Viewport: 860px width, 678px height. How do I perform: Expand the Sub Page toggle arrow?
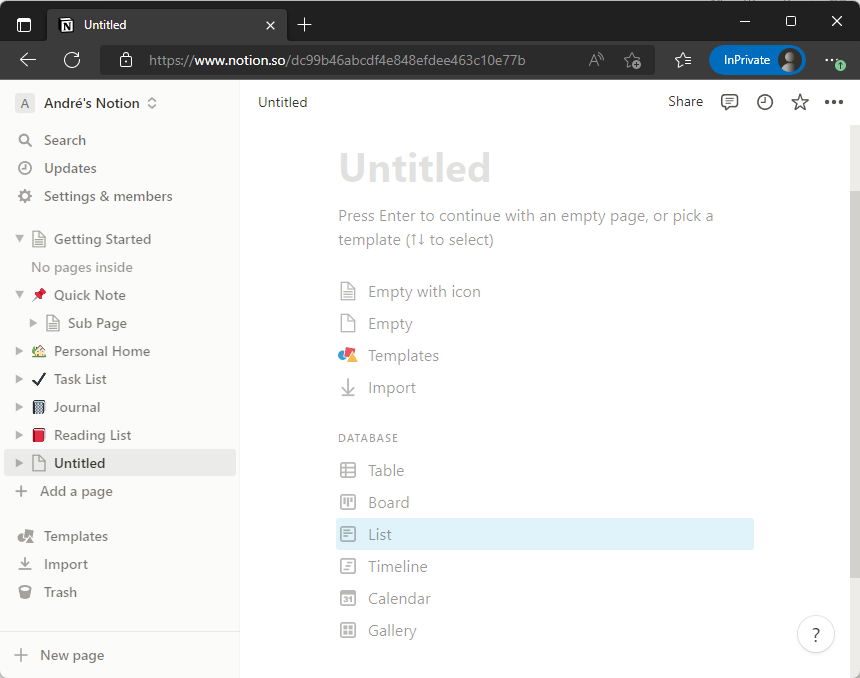pos(33,323)
